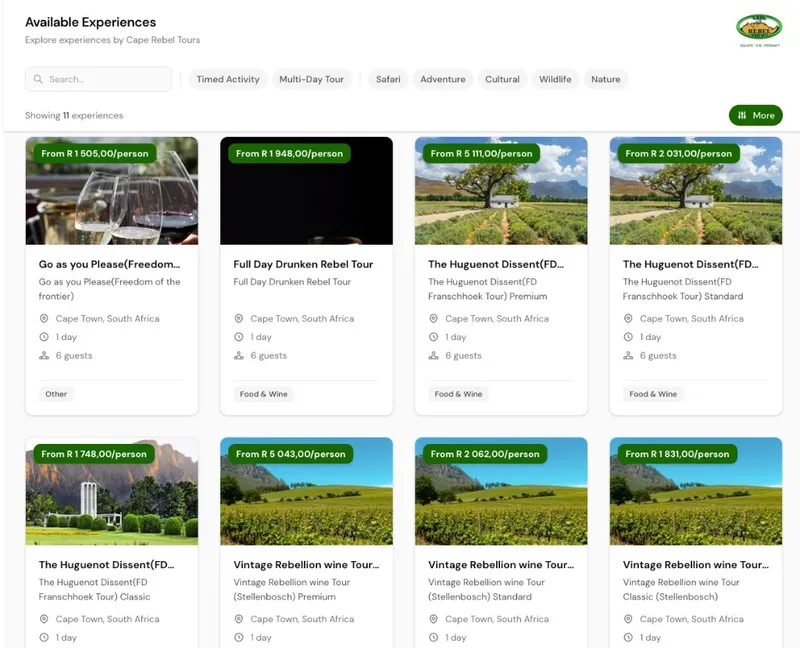Expand the More filters panel
Viewport: 800px width, 648px height.
coord(756,115)
